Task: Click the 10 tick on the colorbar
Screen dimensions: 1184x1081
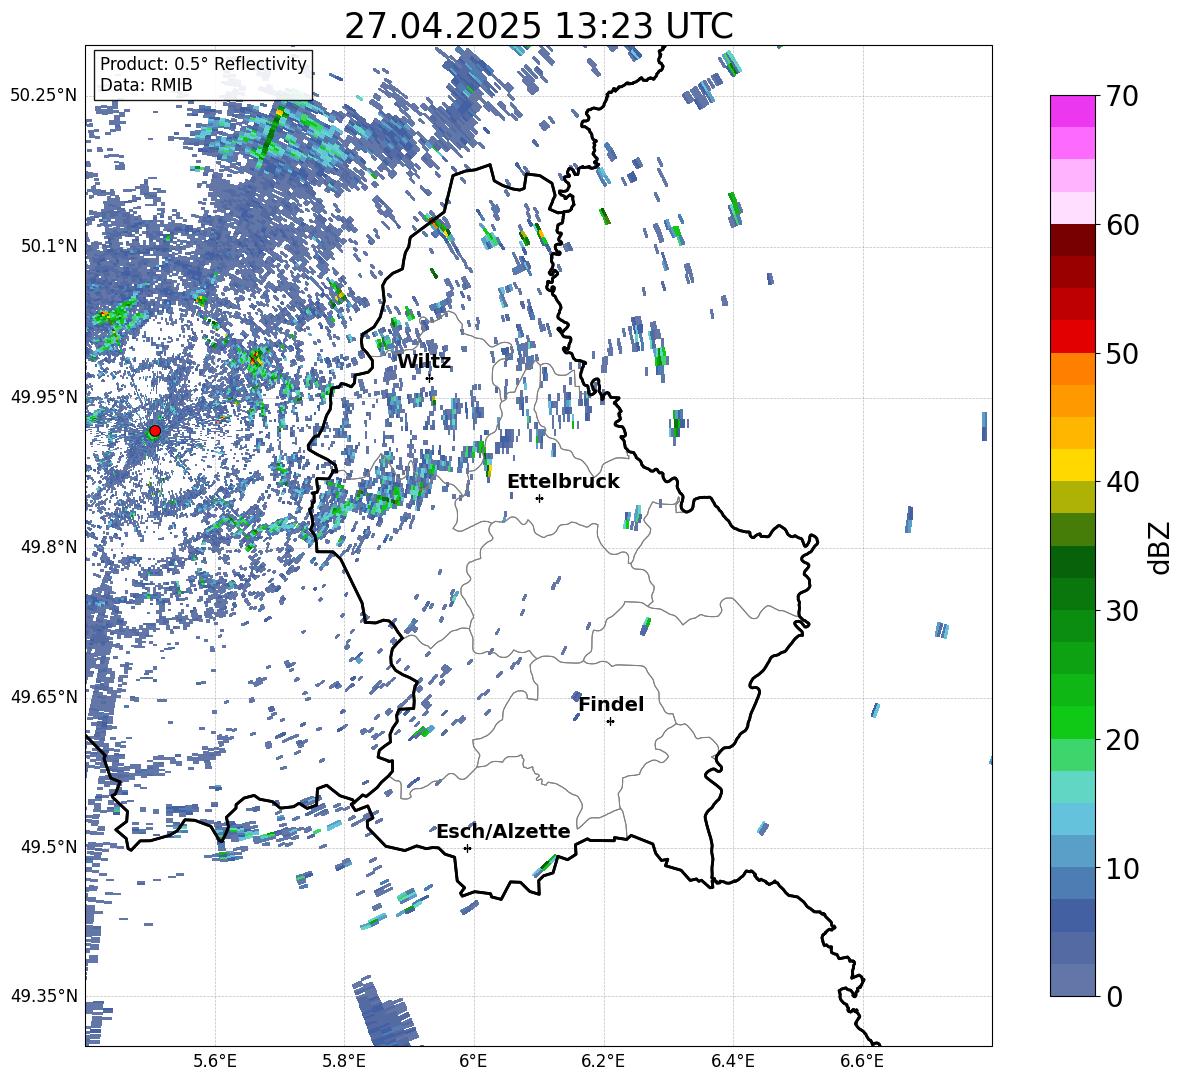Action: [1122, 868]
